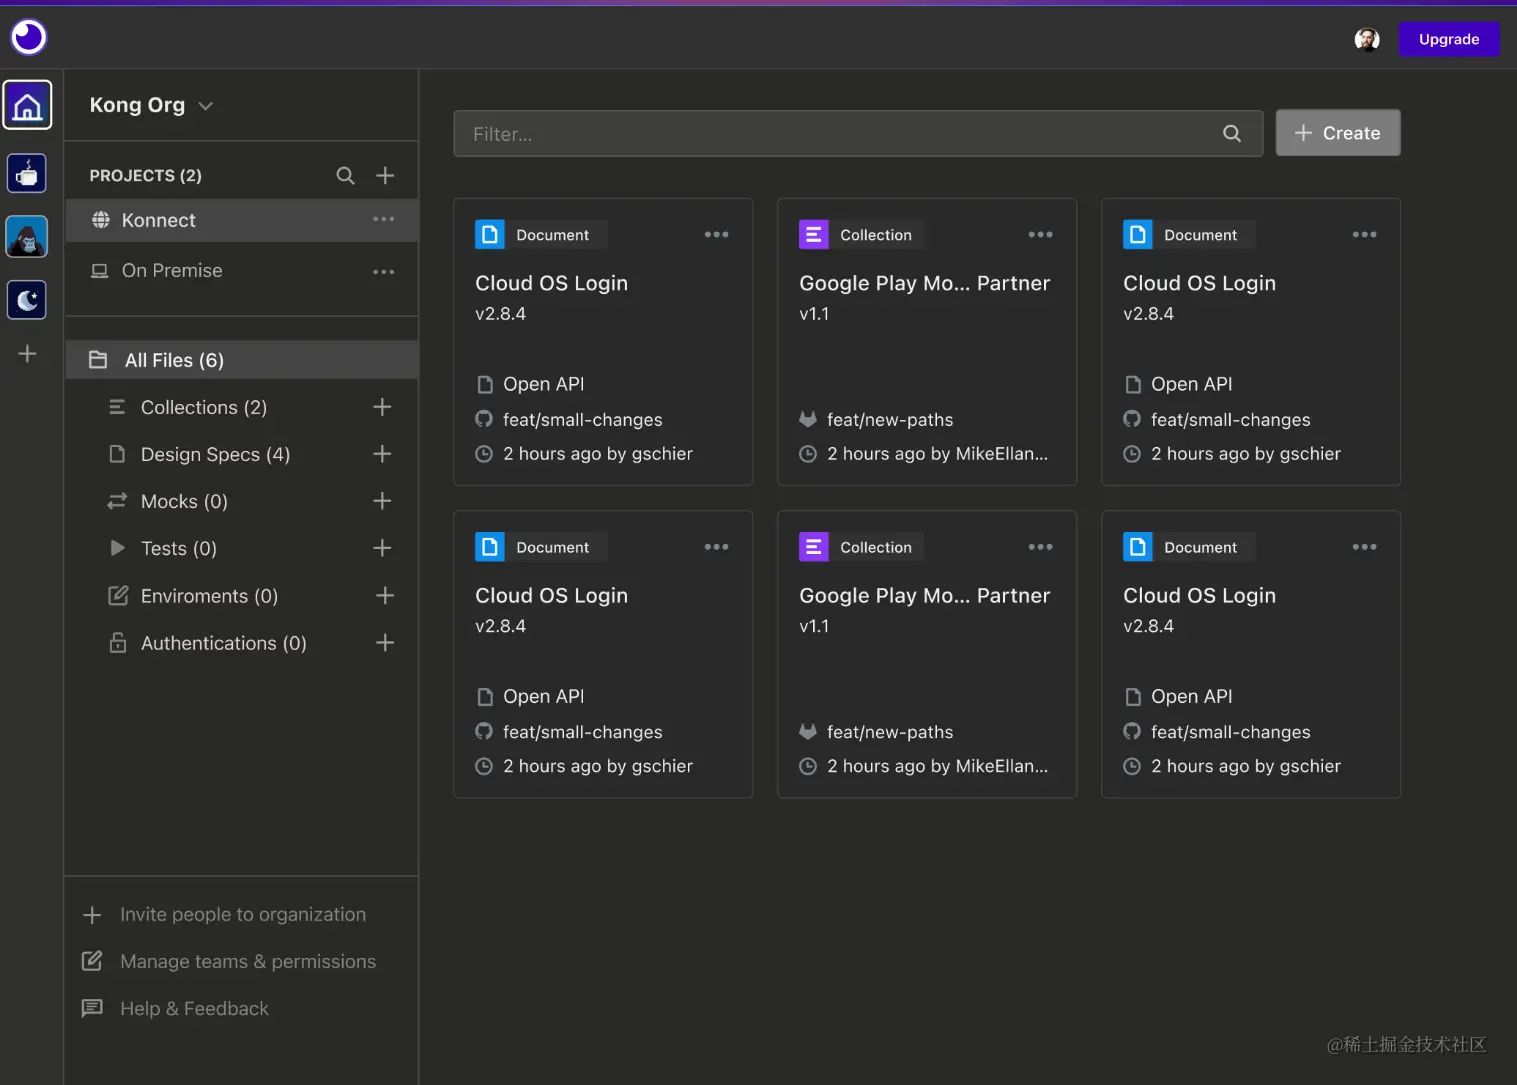Open three-dot menu on the bottom Google Play card
Viewport: 1517px width, 1085px height.
(1040, 547)
